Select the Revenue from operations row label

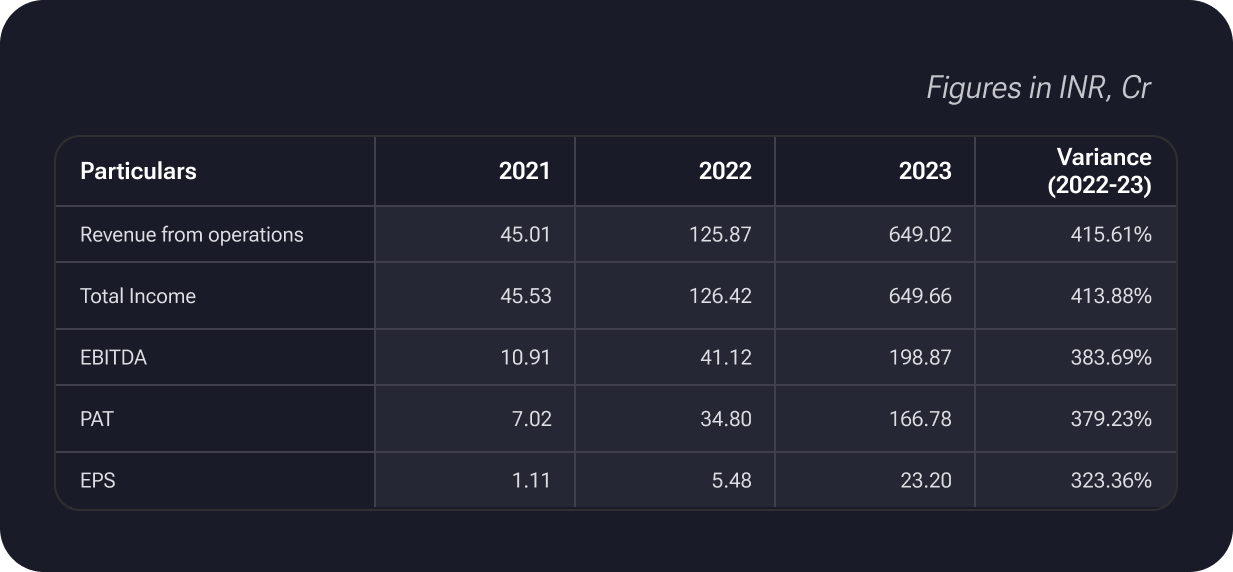(x=191, y=235)
